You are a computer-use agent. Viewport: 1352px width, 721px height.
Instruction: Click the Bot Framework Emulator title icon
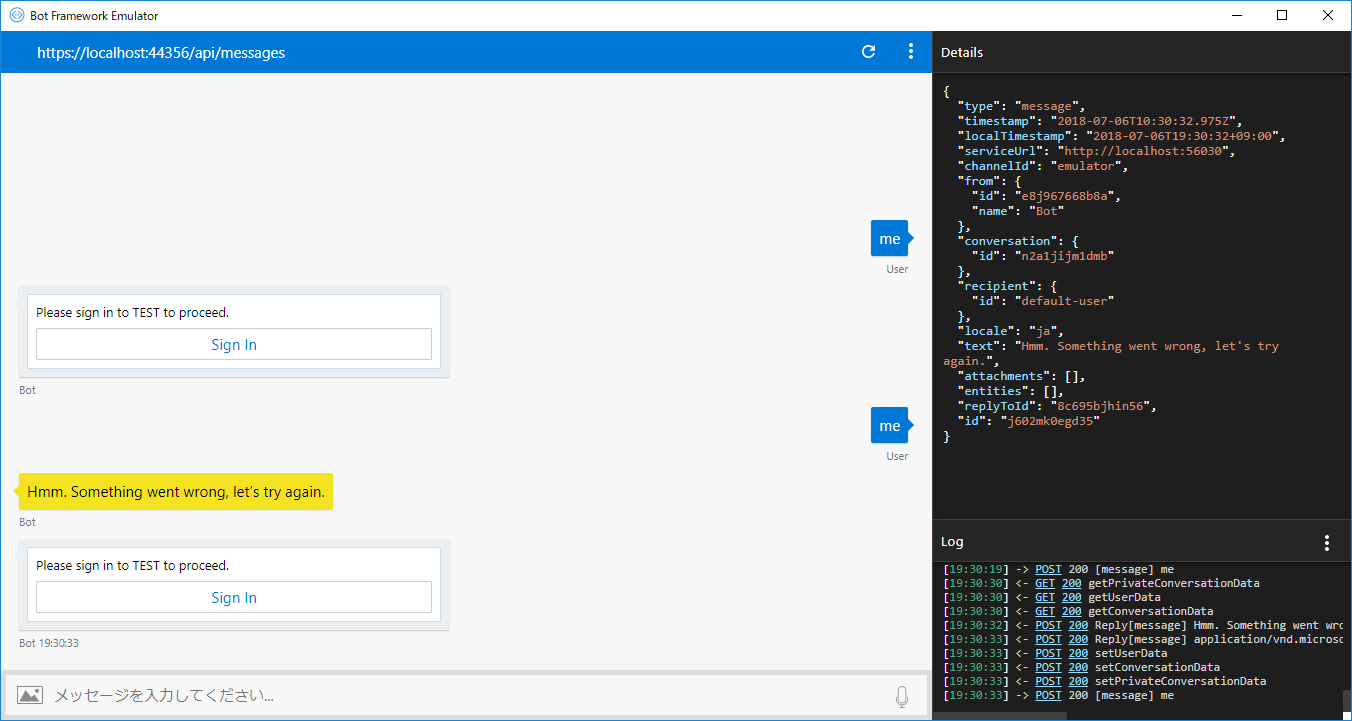tap(16, 15)
